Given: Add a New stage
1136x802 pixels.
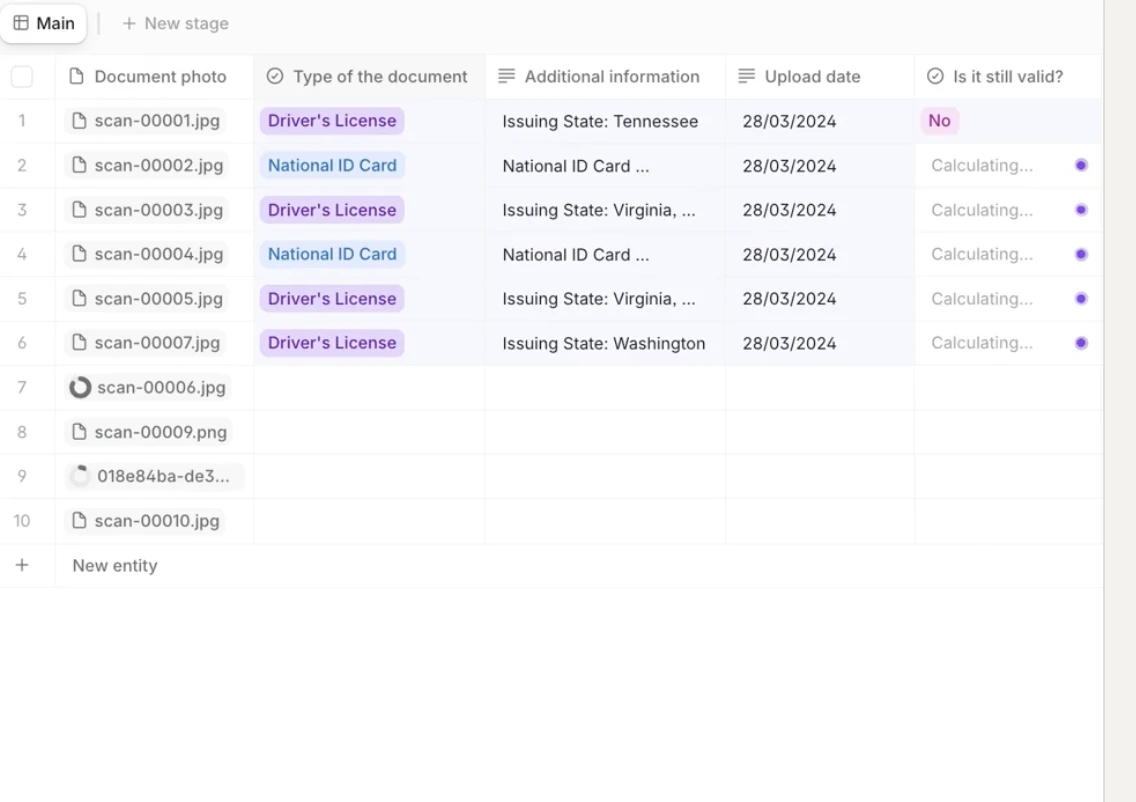Looking at the screenshot, I should (175, 23).
